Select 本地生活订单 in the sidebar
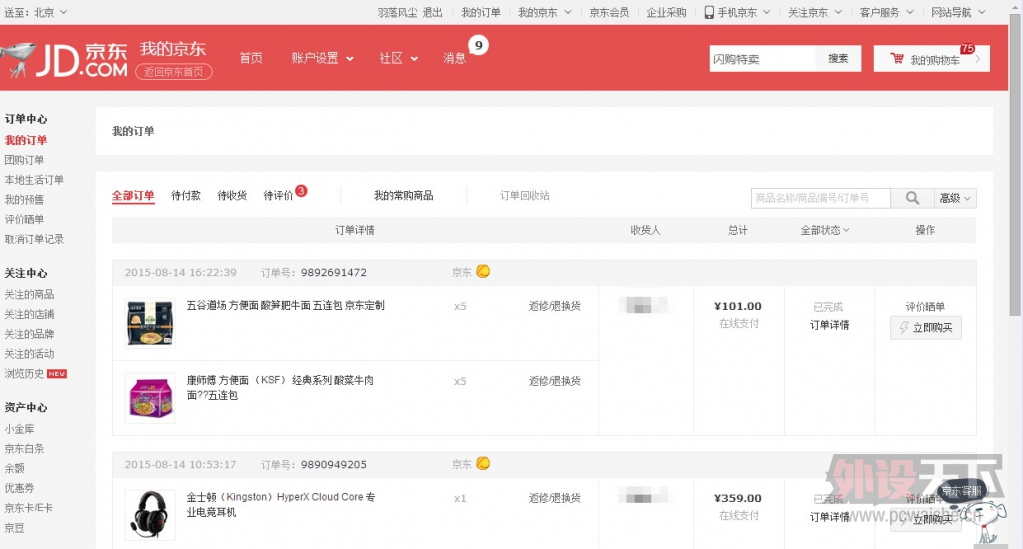This screenshot has height=549, width=1023. (x=34, y=180)
